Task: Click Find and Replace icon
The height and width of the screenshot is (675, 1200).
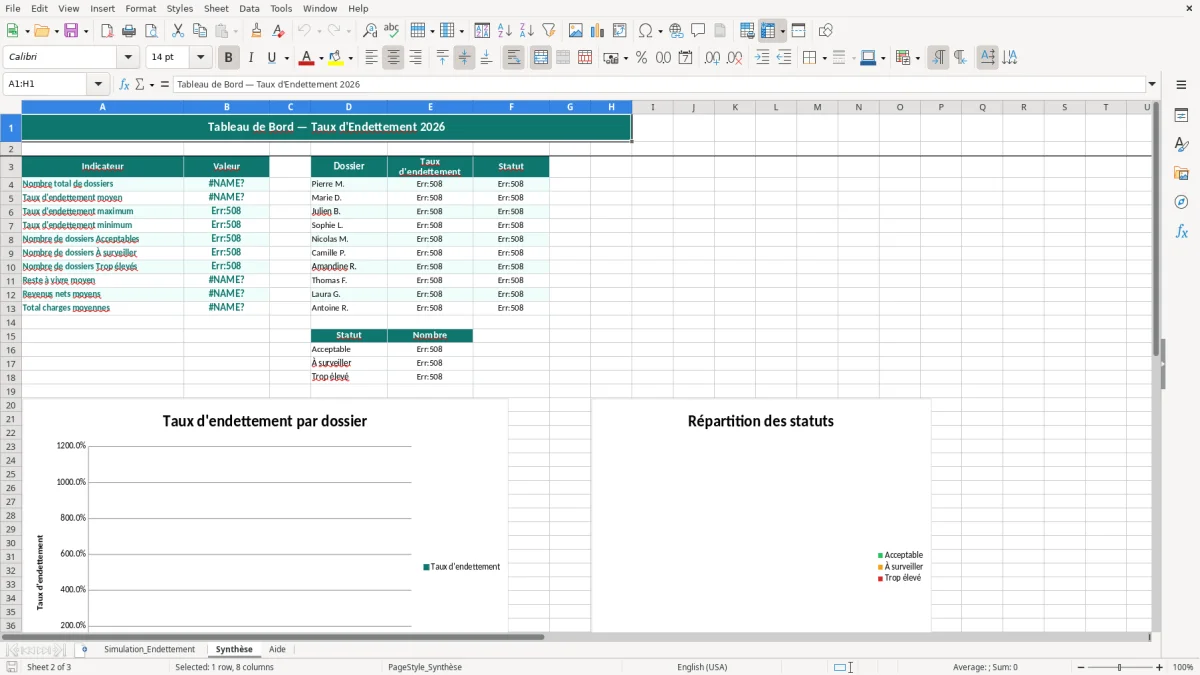Action: pyautogui.click(x=370, y=31)
